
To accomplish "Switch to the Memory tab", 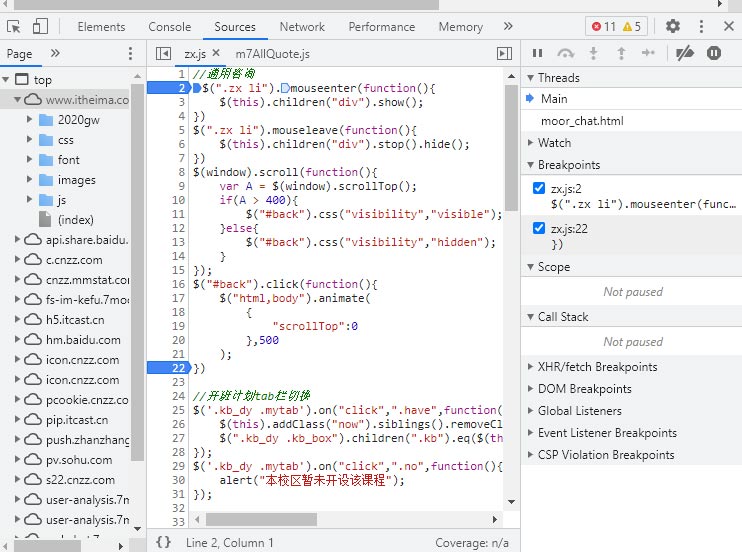I will coord(460,27).
